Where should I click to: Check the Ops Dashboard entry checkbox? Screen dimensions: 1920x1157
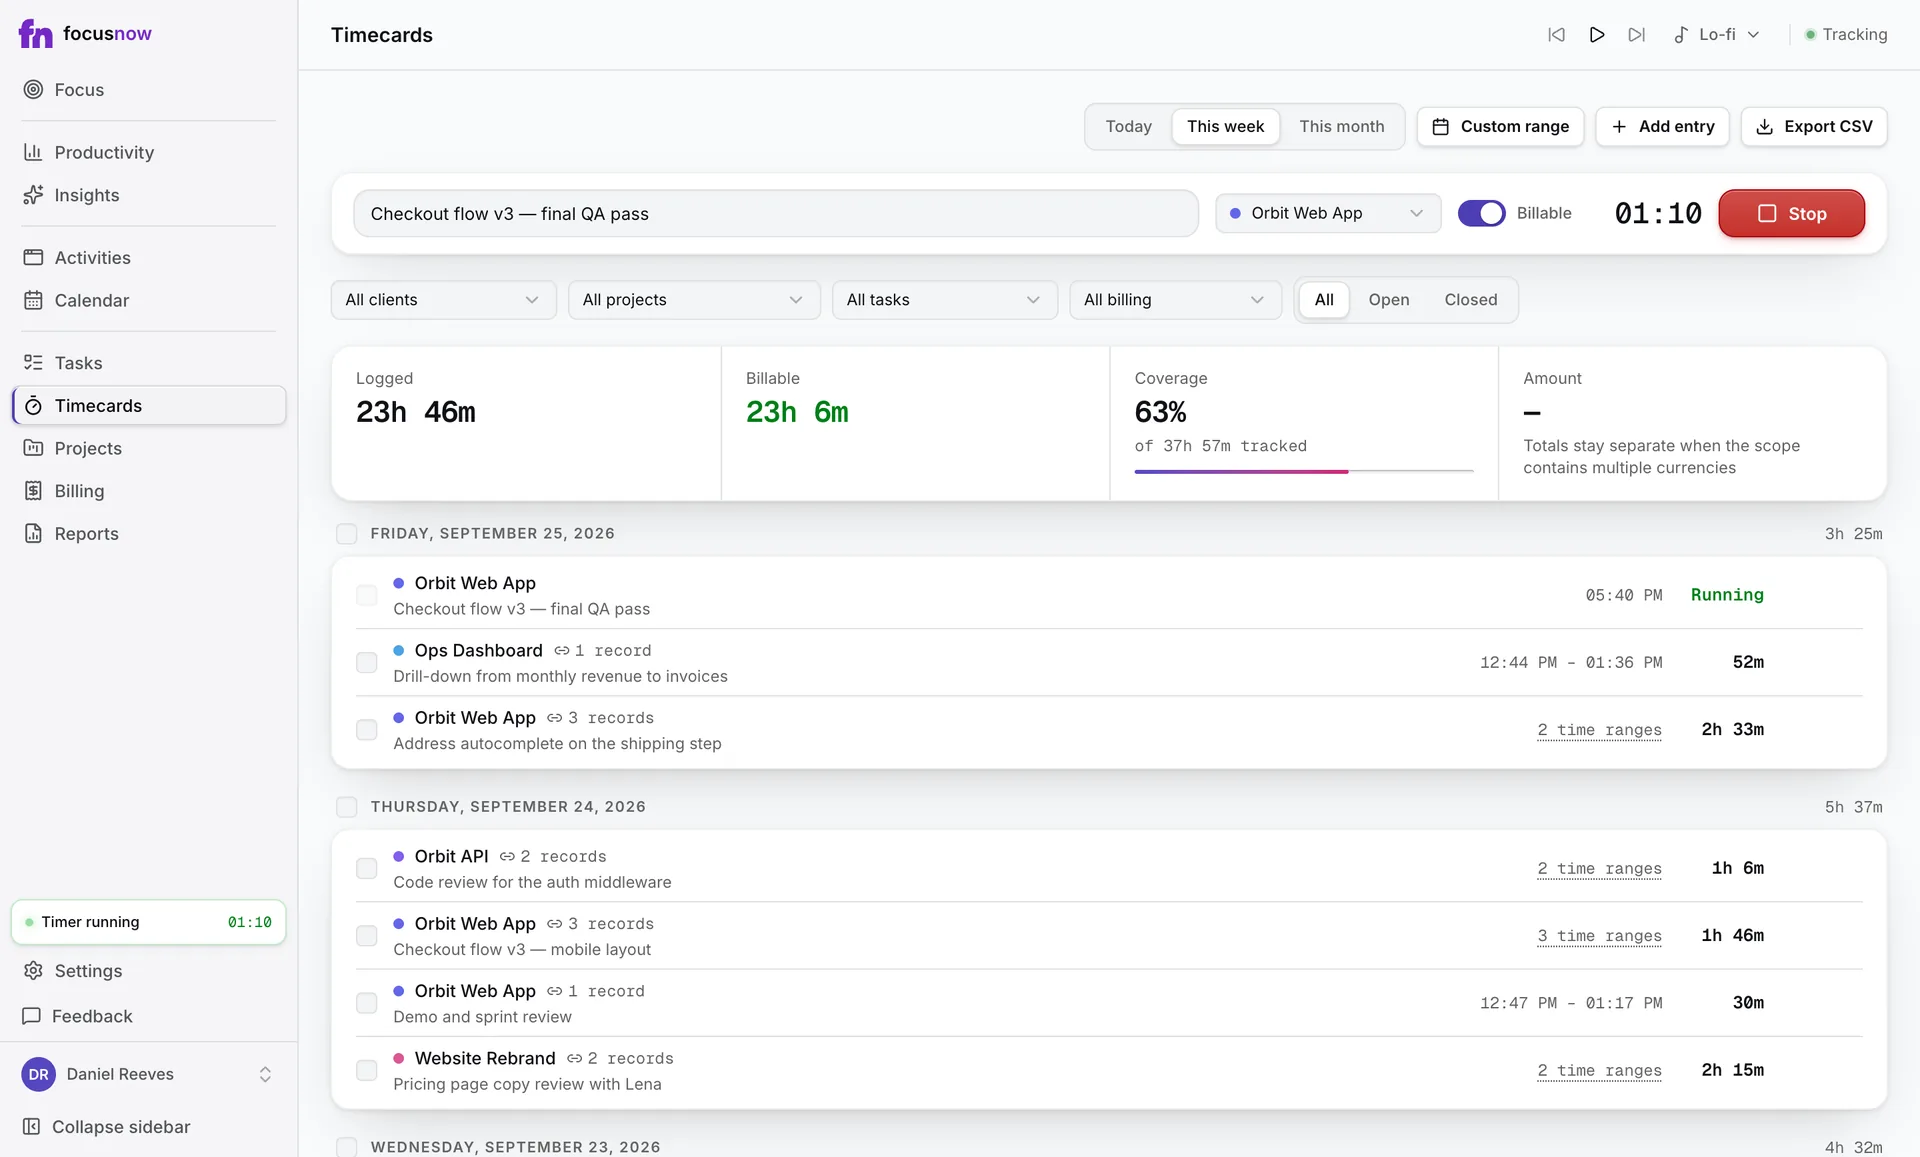point(367,663)
